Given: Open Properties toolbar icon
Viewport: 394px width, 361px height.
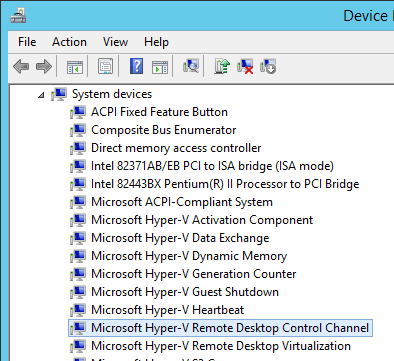Looking at the screenshot, I should click(x=105, y=66).
